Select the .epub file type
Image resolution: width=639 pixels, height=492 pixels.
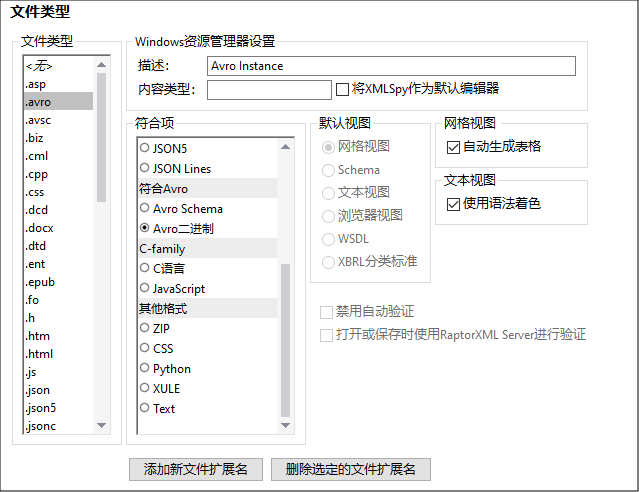(x=58, y=282)
